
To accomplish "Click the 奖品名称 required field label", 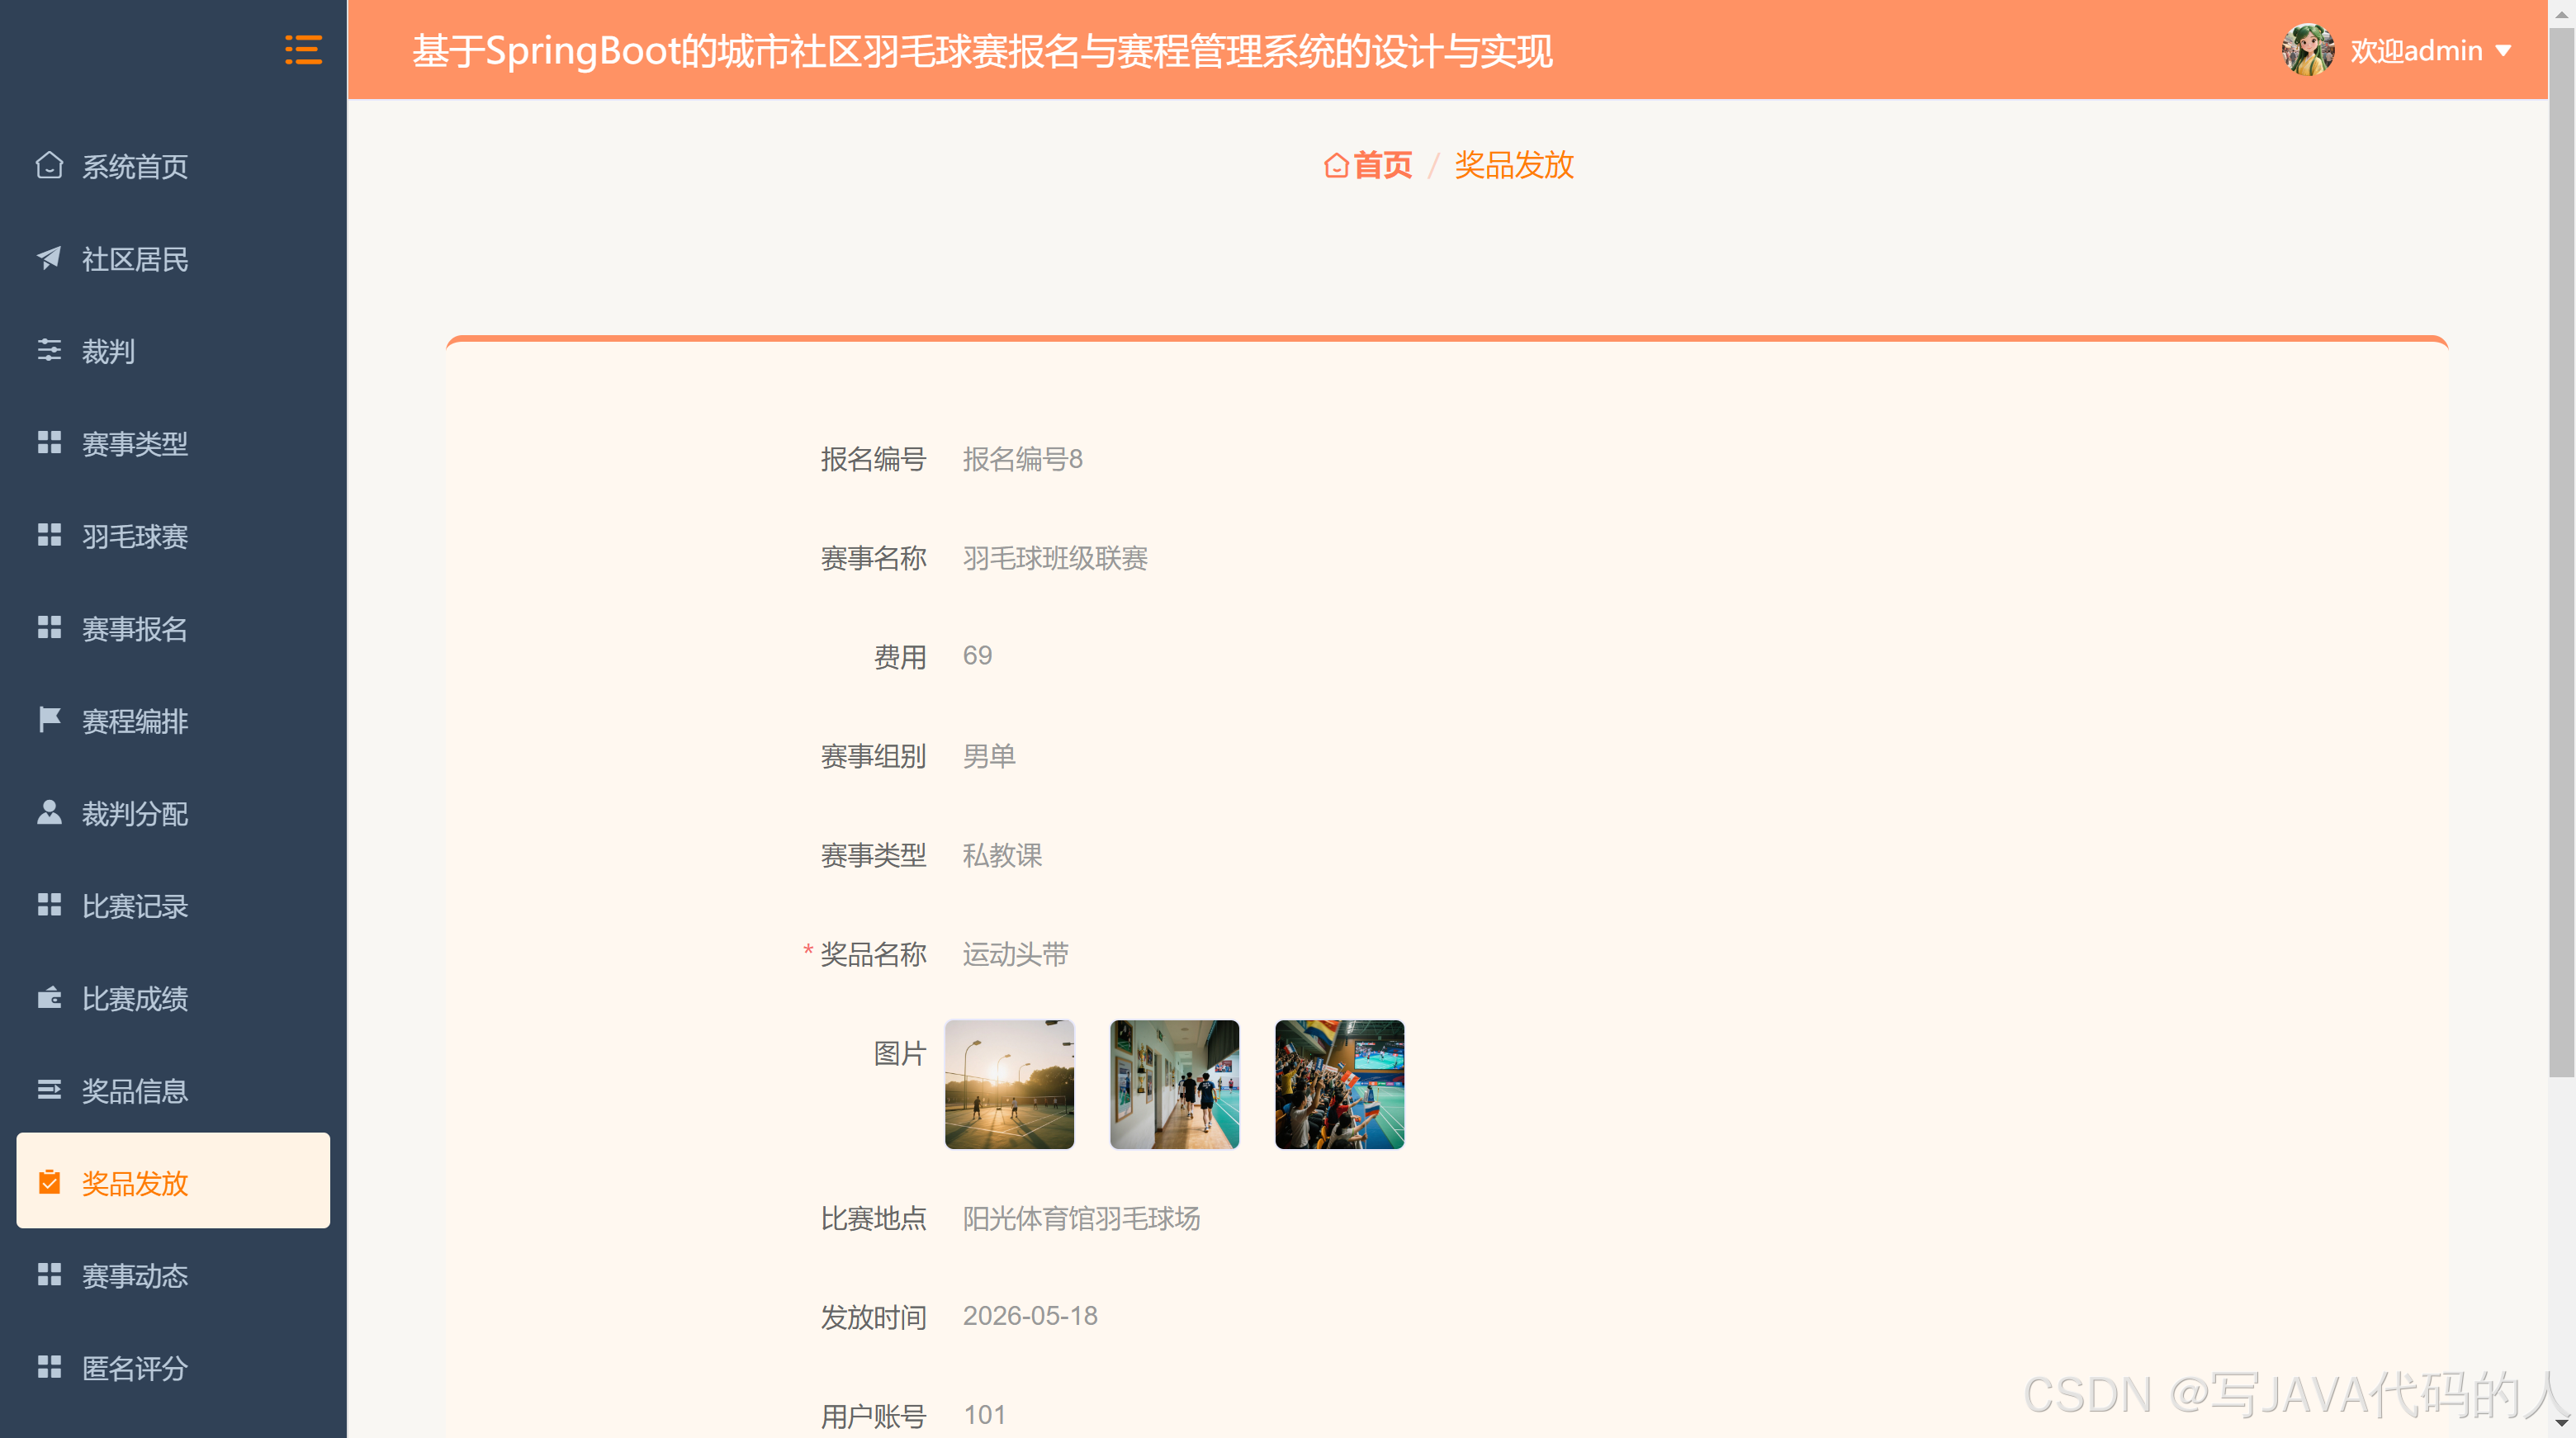I will pos(873,954).
